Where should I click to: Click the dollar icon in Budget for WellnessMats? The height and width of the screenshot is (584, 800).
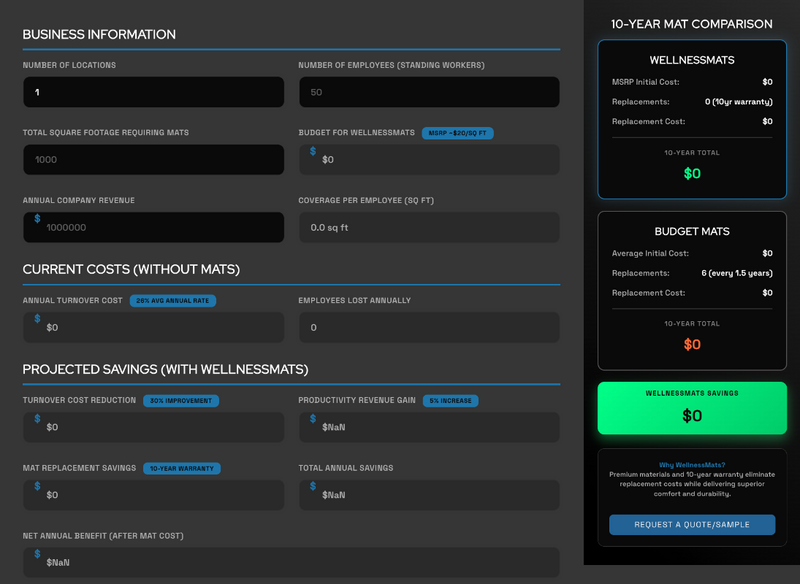coord(313,151)
